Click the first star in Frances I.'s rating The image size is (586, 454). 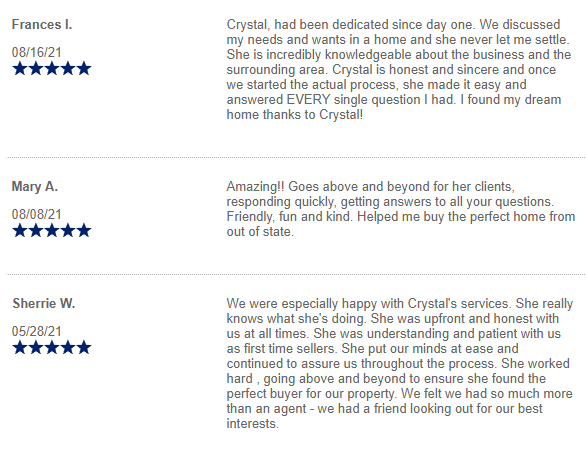tap(19, 69)
